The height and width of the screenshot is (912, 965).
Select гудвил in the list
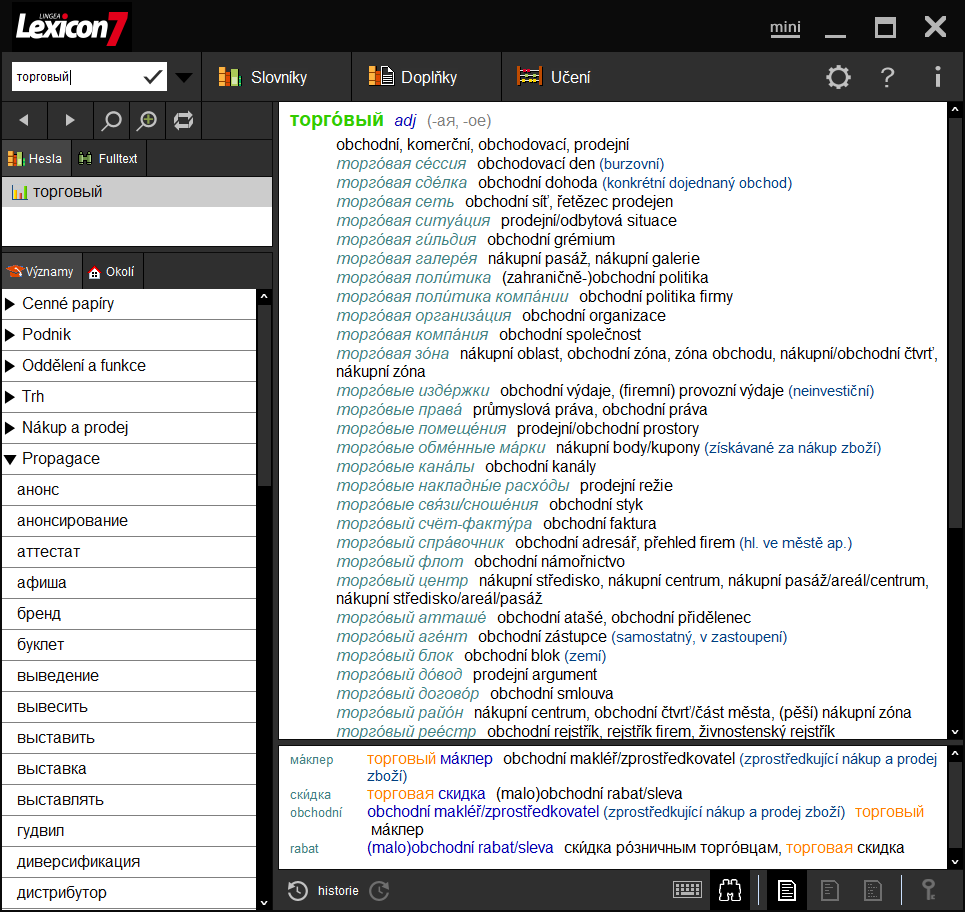point(129,831)
